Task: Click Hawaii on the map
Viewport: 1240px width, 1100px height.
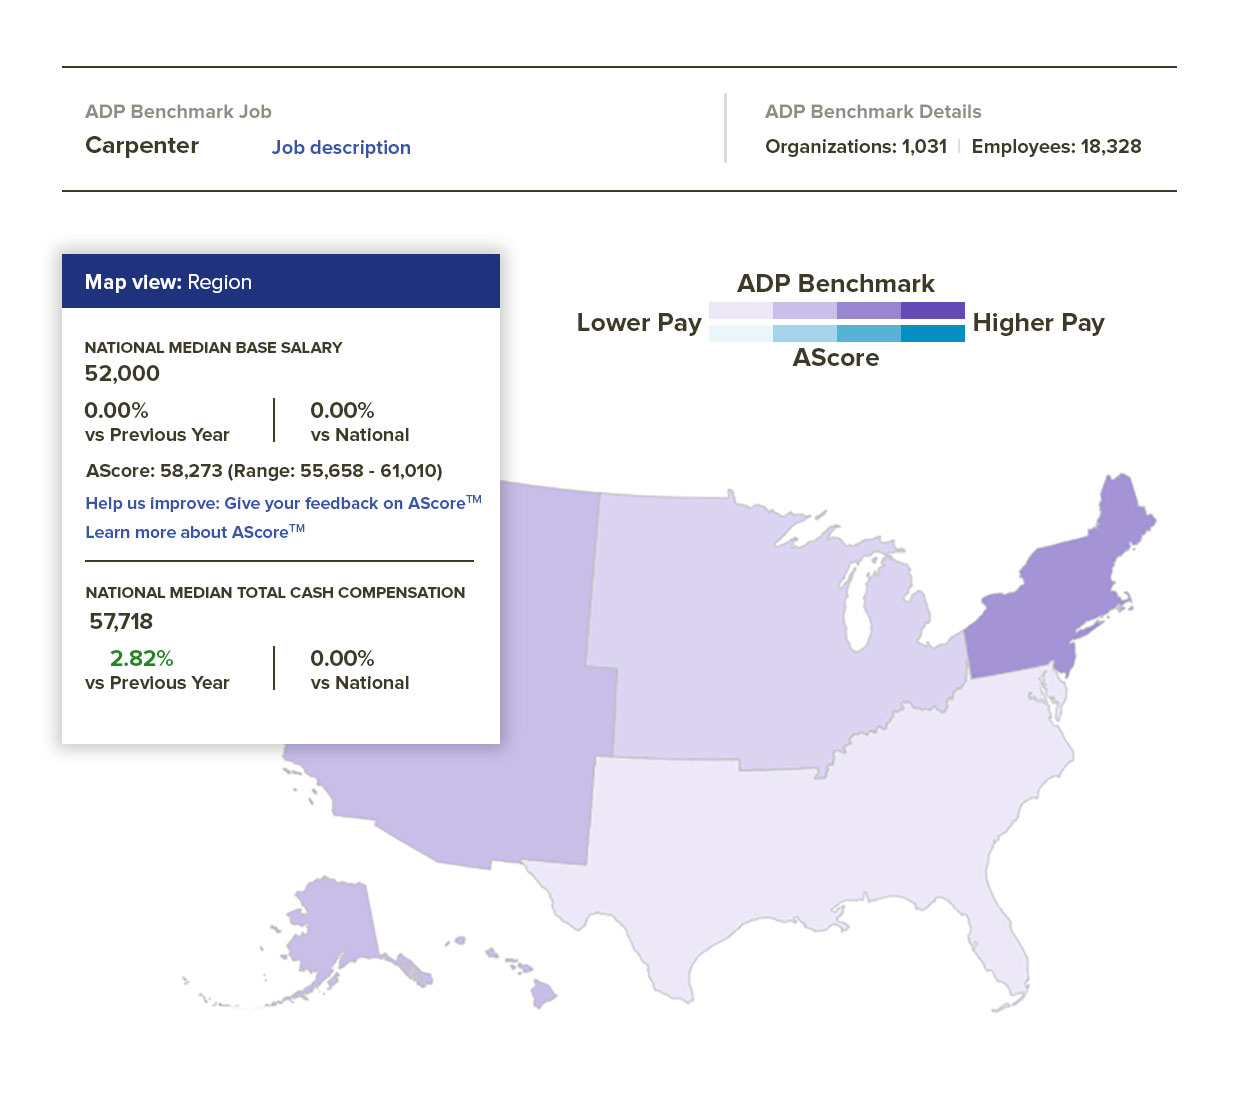Action: pos(543,993)
